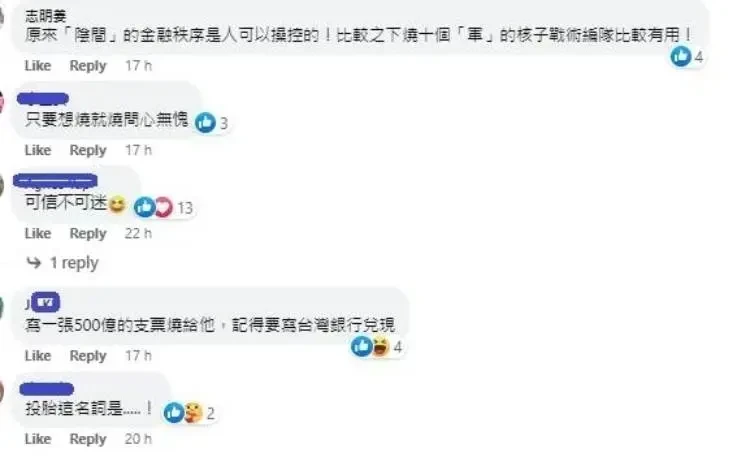Click reaction count 13

(x=185, y=208)
